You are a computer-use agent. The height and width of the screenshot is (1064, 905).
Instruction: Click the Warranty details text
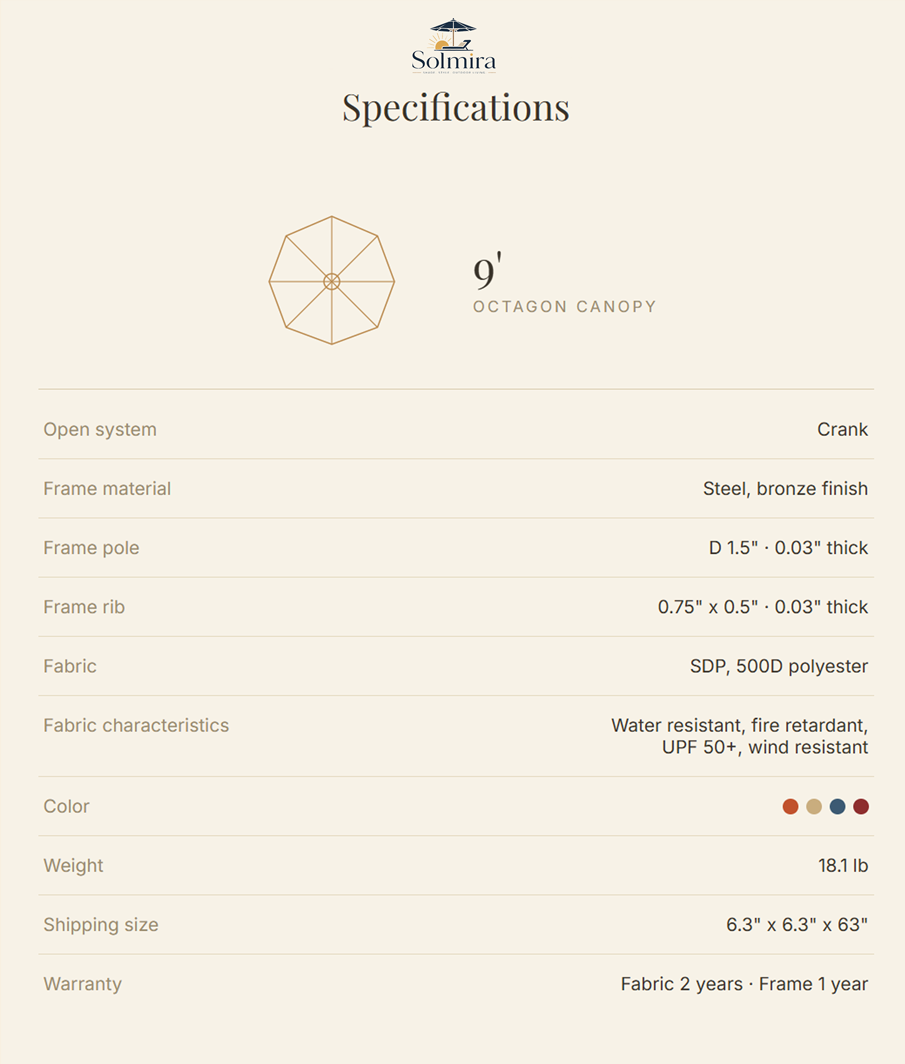tap(744, 984)
